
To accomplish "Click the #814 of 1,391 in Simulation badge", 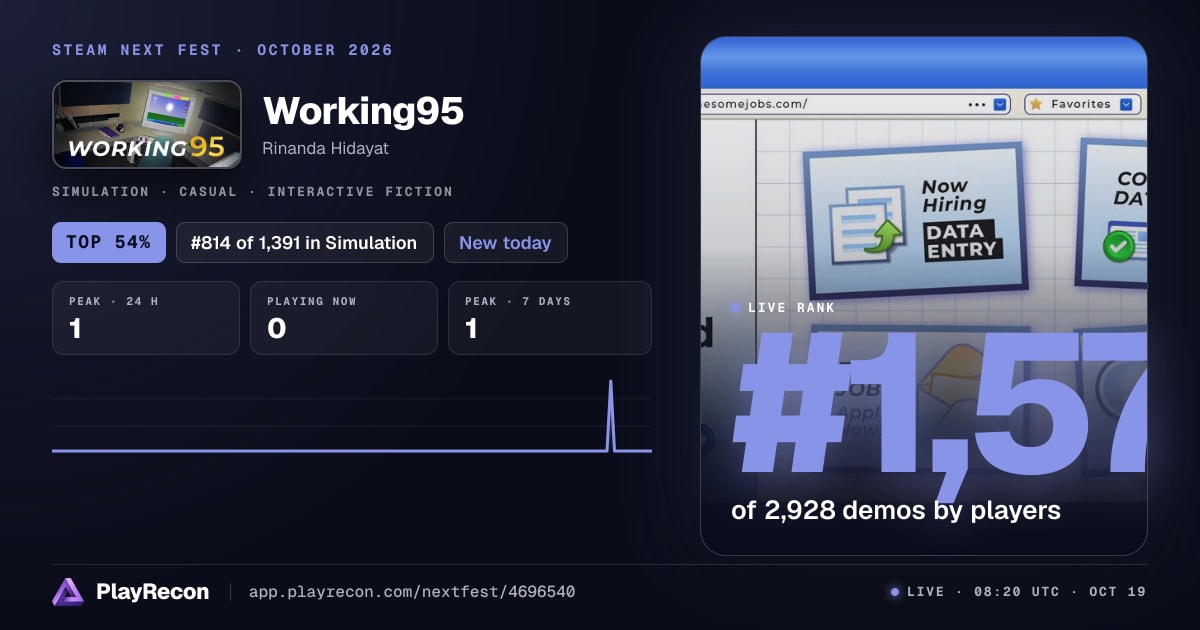I will click(304, 242).
